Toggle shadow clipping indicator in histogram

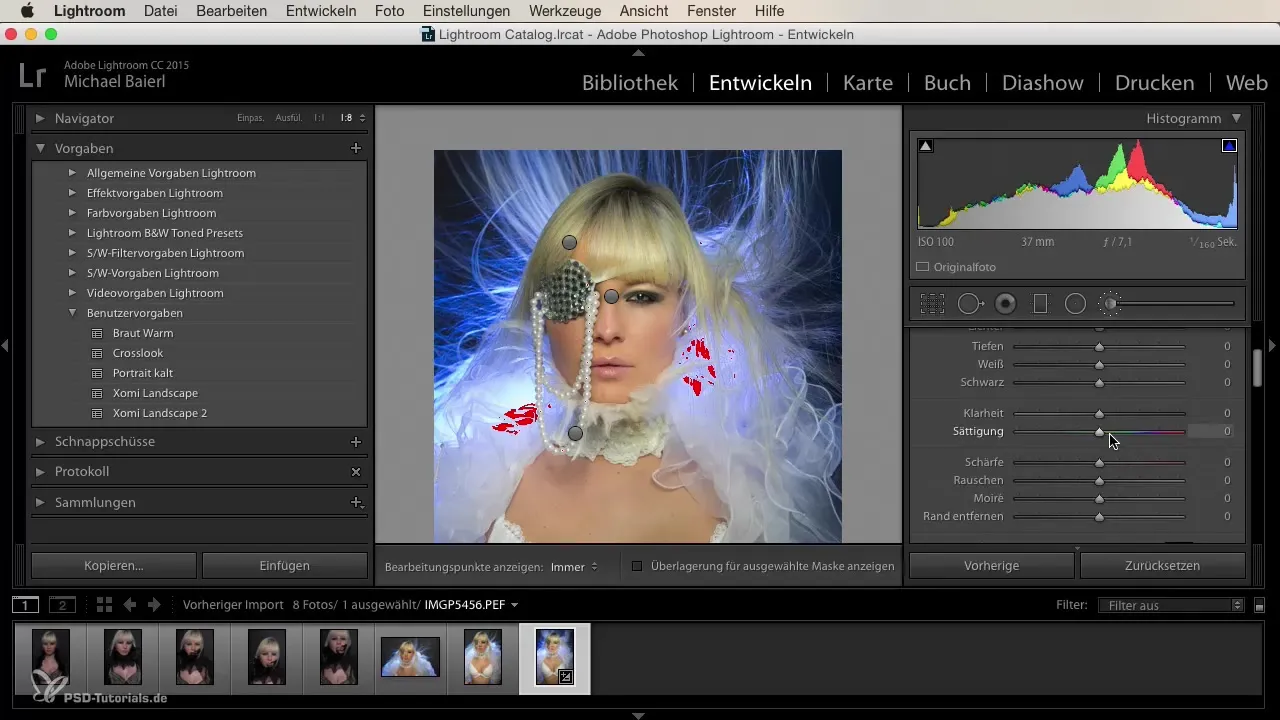(x=925, y=146)
